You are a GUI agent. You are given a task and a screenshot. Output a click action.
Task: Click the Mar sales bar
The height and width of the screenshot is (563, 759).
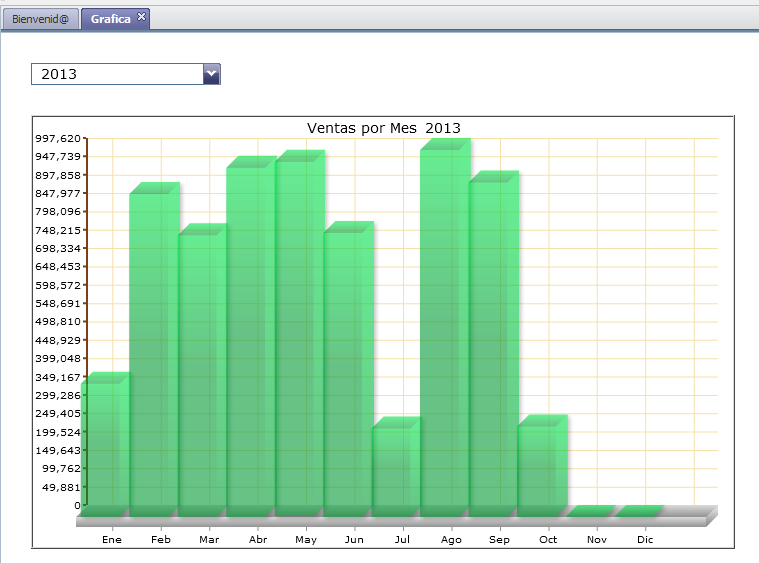click(x=200, y=372)
